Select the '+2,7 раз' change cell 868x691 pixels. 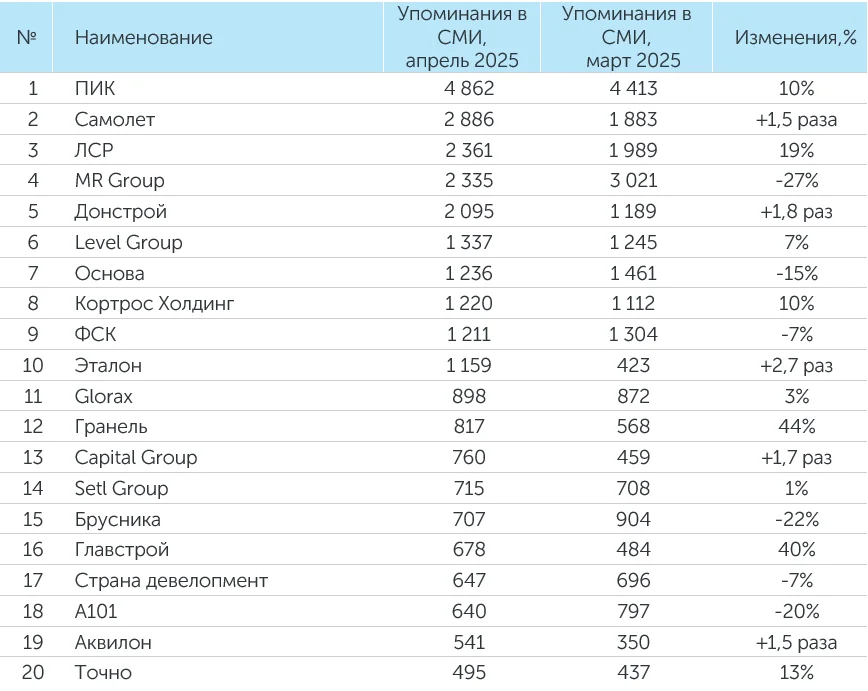point(795,365)
